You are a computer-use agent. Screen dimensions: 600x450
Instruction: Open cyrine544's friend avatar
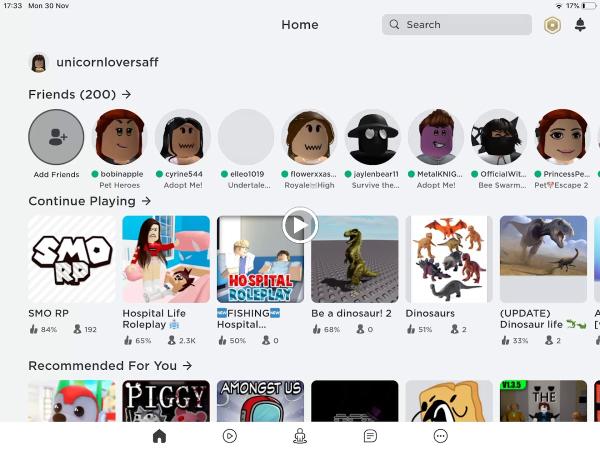tap(183, 137)
